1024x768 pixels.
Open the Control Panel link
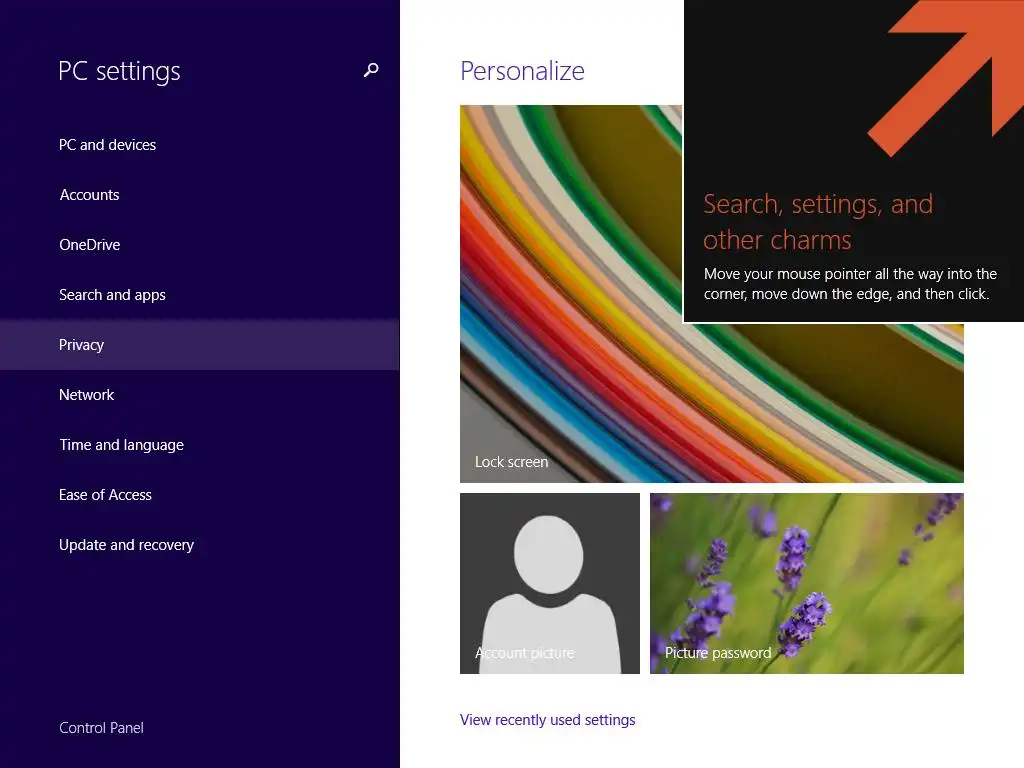click(x=101, y=728)
